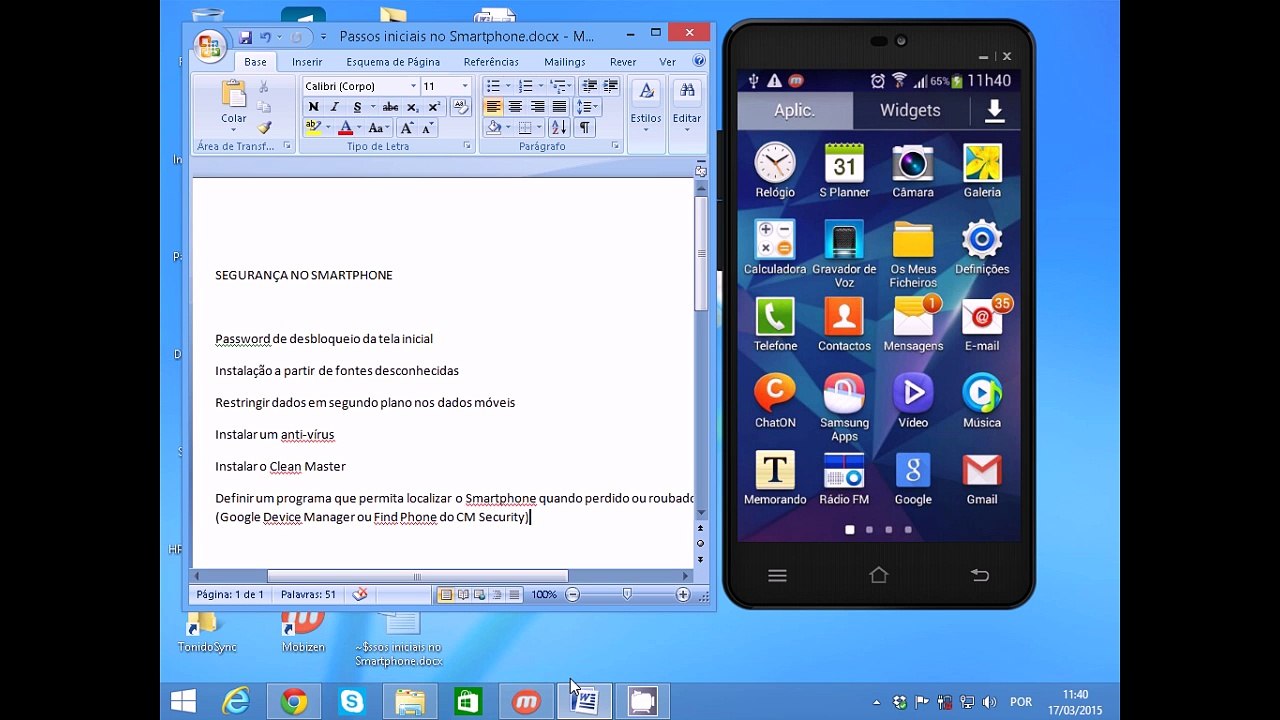Click the Colar paste clipboard icon
The height and width of the screenshot is (720, 1280).
234,95
